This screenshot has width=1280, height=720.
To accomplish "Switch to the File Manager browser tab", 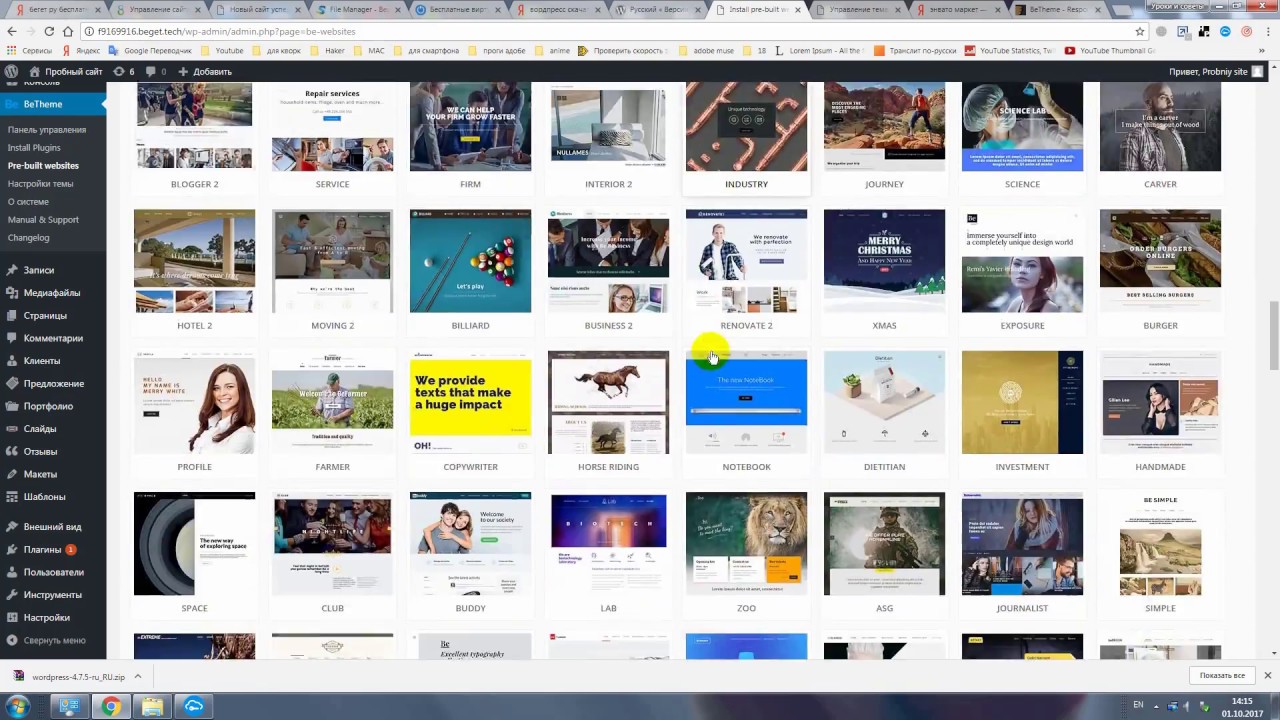I will 360,9.
